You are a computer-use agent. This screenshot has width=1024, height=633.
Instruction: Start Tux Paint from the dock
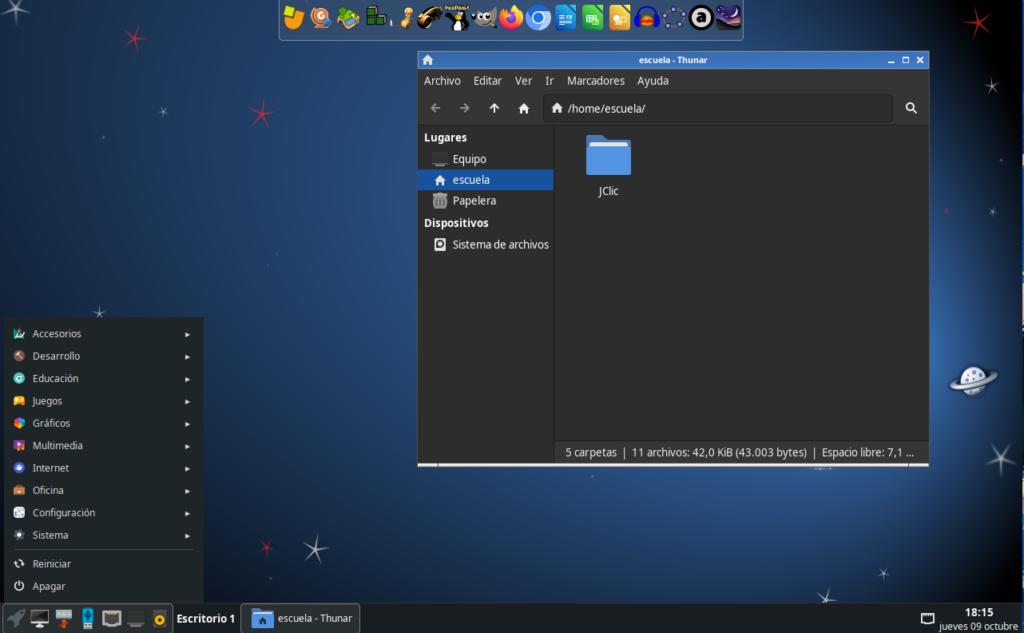457,16
